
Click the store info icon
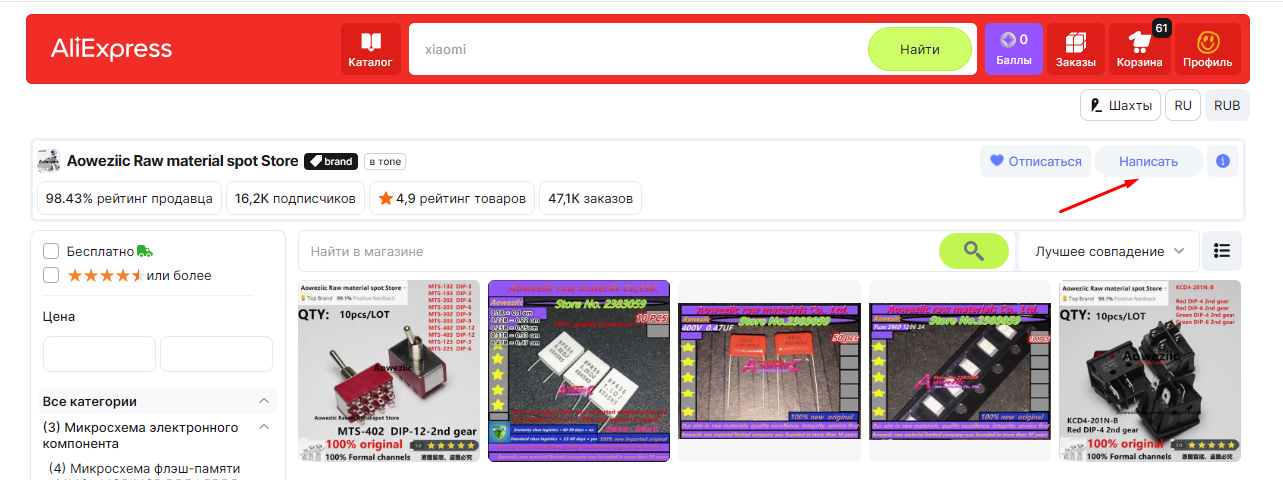pos(1222,161)
